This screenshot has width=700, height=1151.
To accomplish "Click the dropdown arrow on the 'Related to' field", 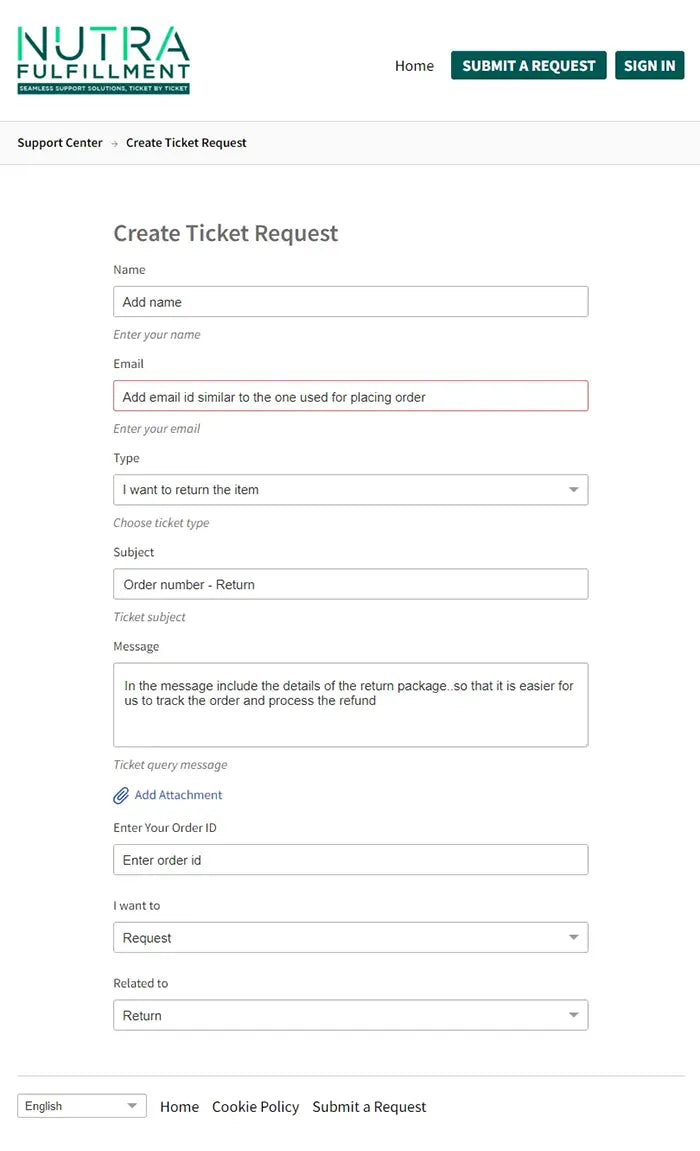I will (573, 1015).
